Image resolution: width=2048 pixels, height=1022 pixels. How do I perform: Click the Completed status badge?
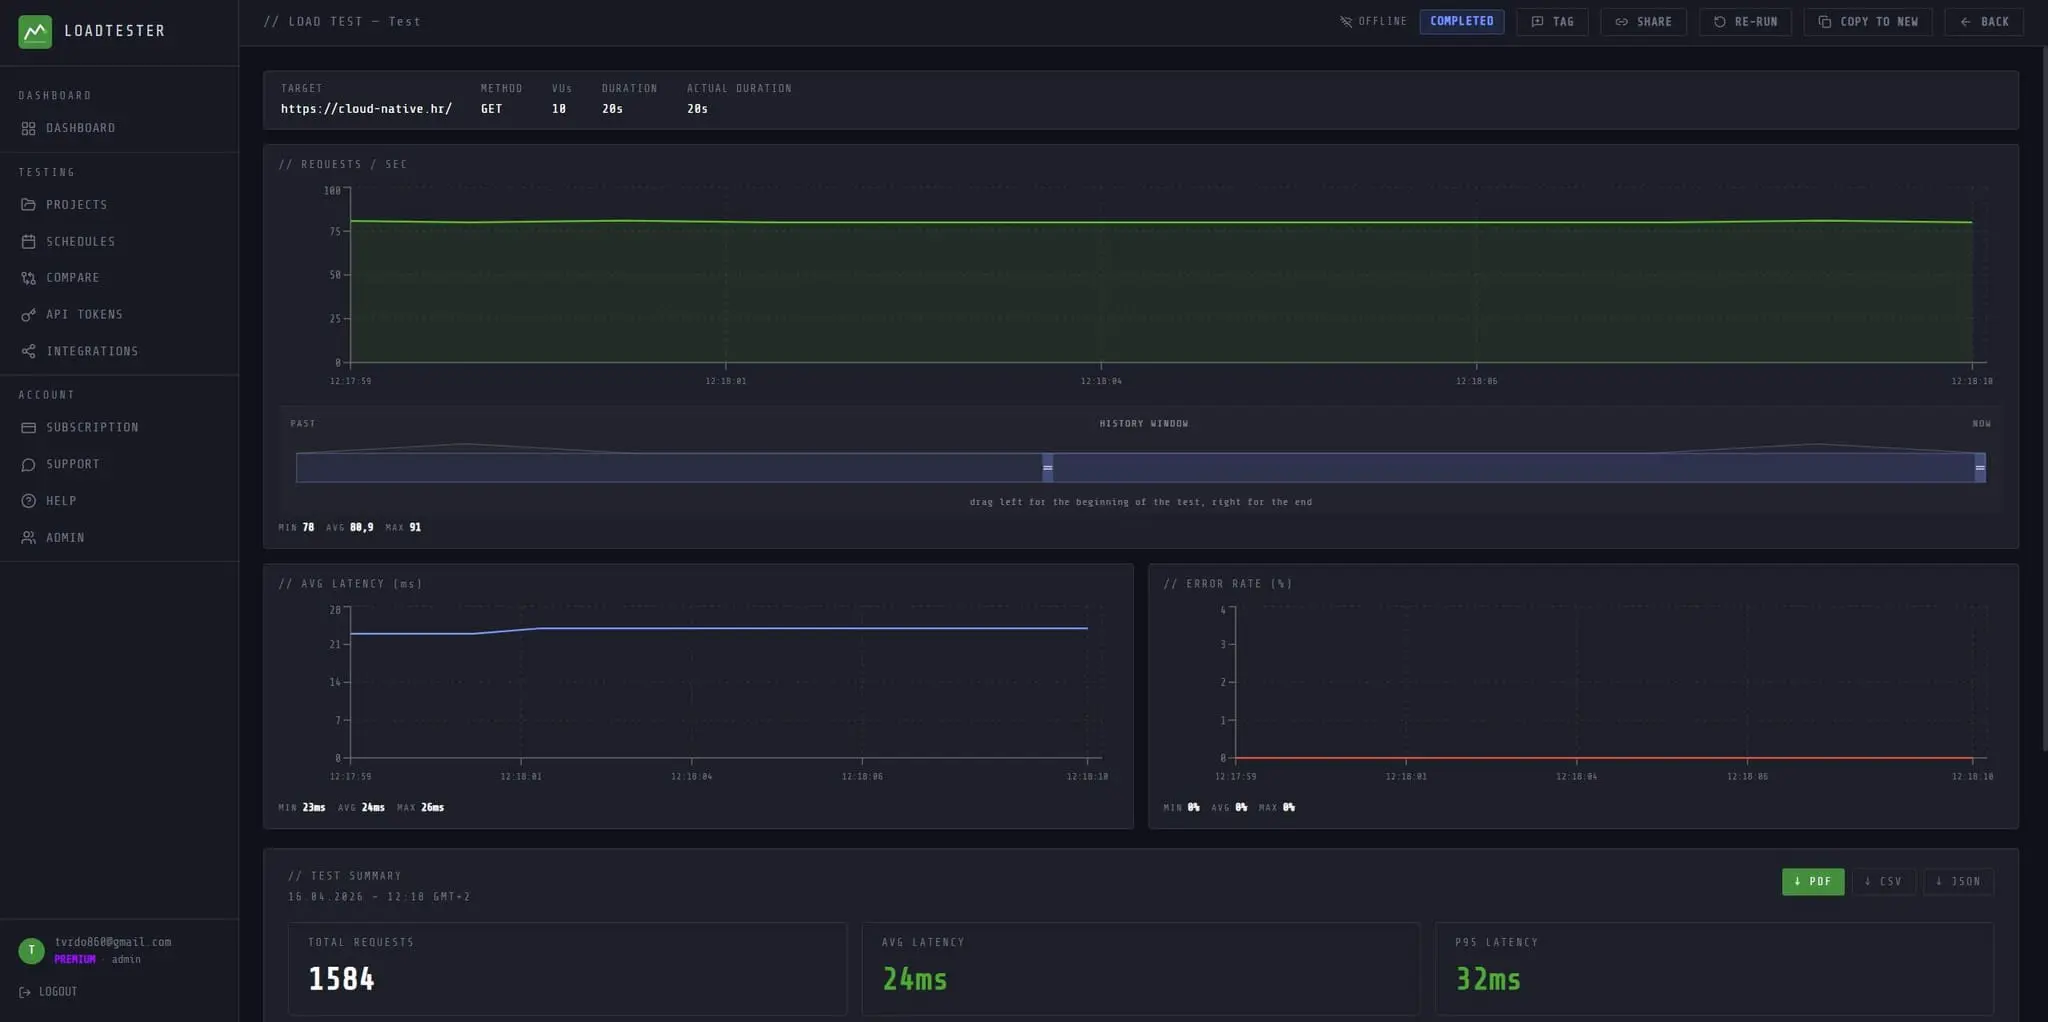1462,22
